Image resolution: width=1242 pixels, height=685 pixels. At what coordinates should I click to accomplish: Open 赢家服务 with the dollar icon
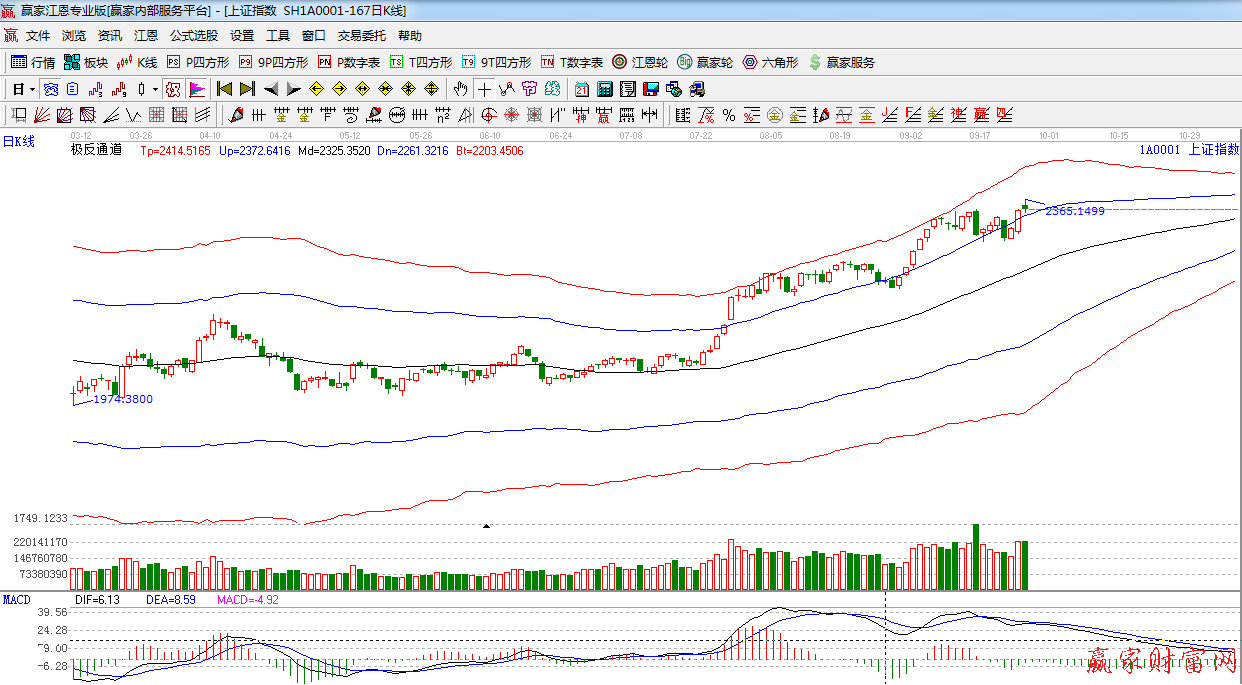click(841, 62)
